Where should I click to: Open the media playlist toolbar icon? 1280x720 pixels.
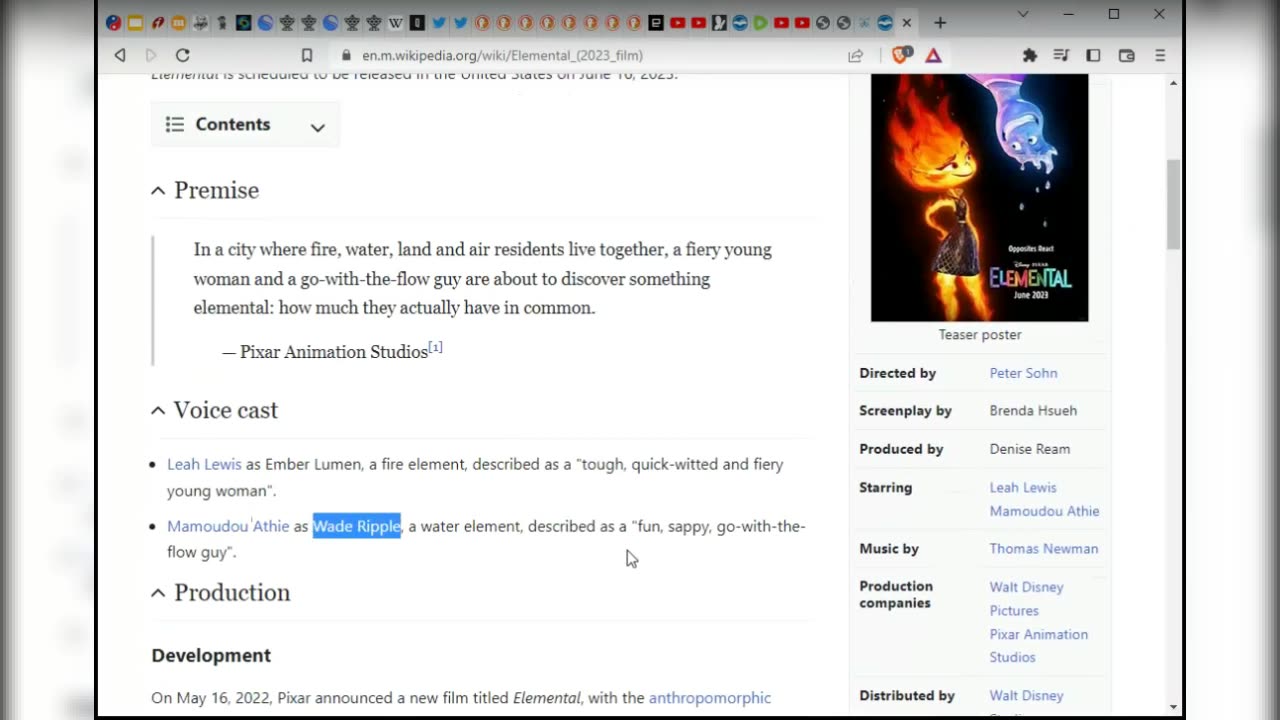tap(1061, 56)
